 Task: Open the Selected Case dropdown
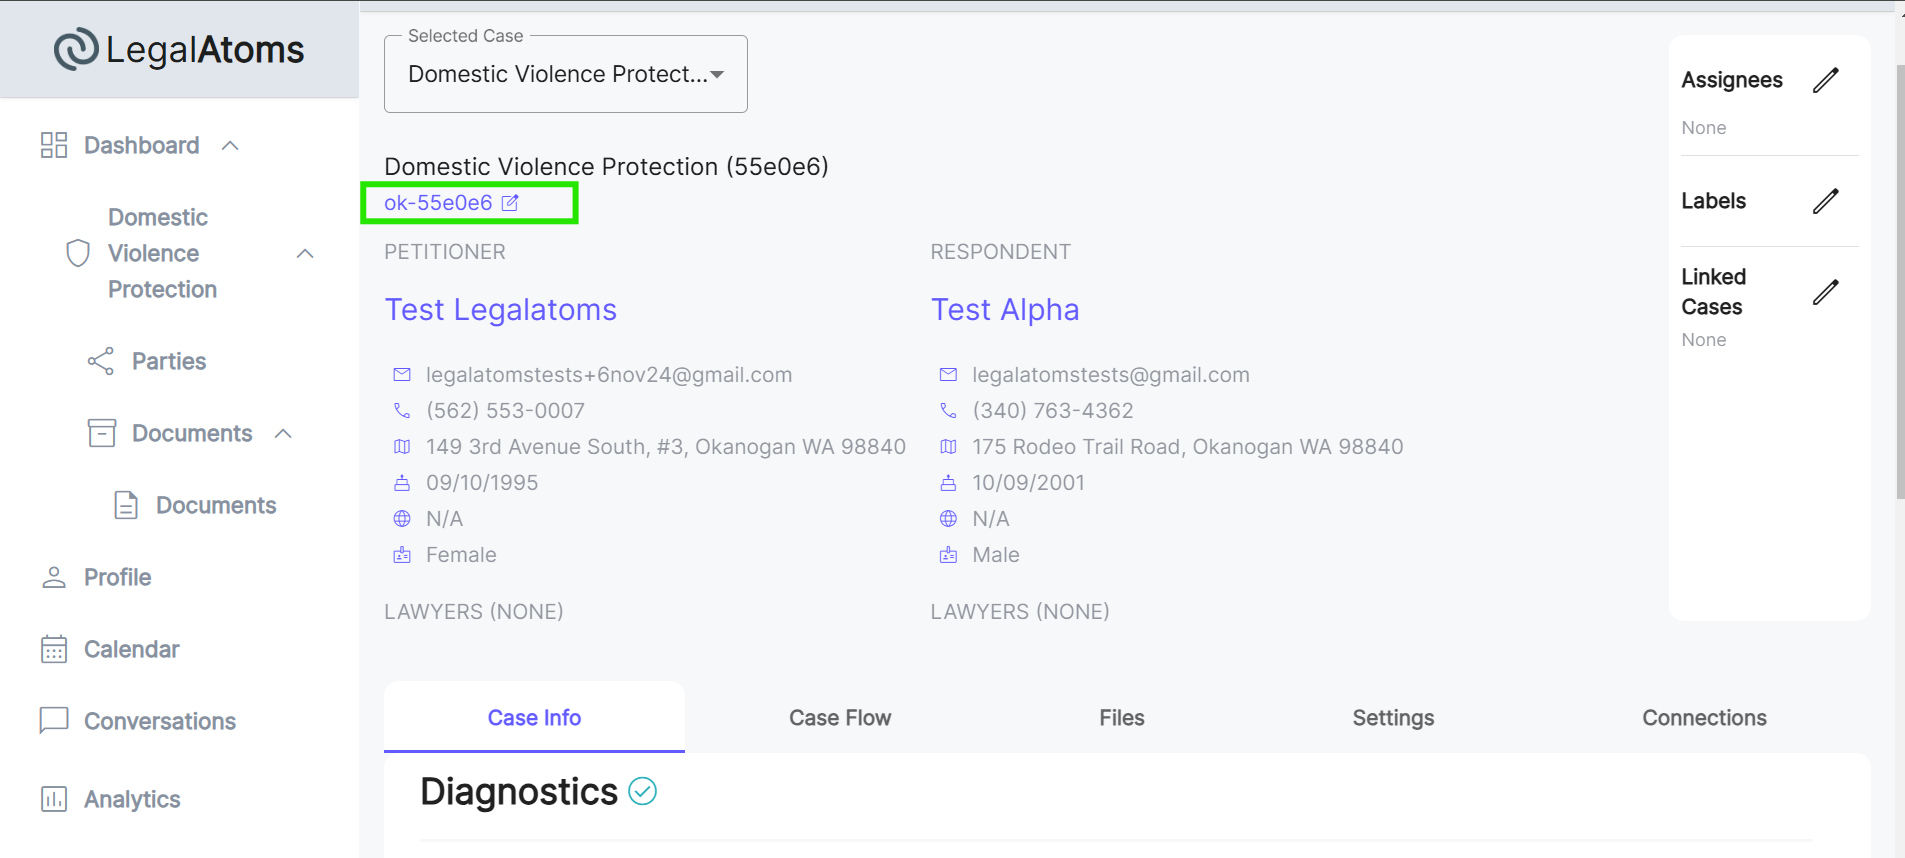point(566,74)
